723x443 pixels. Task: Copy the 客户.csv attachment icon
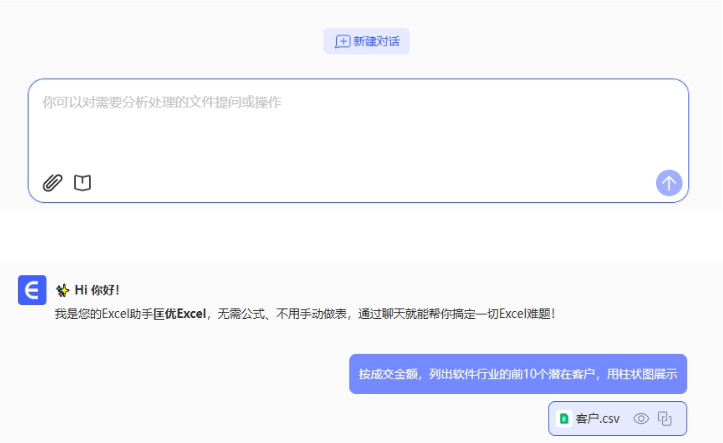tap(665, 419)
